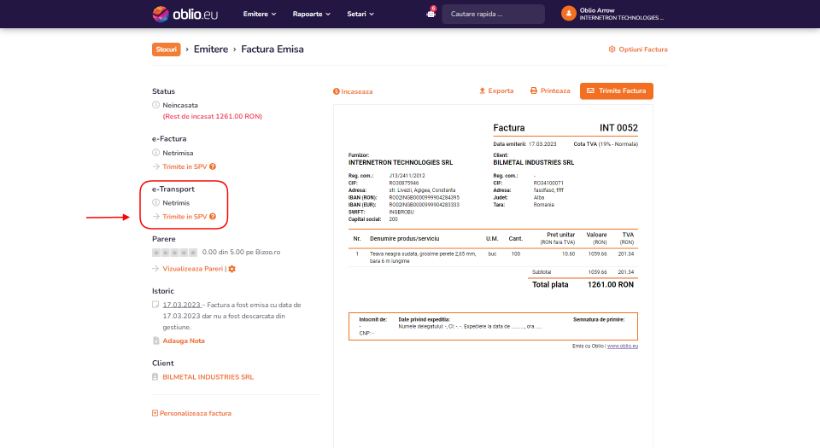Click the Stocuri breadcrumb badge
The width and height of the screenshot is (820, 448).
[x=166, y=49]
